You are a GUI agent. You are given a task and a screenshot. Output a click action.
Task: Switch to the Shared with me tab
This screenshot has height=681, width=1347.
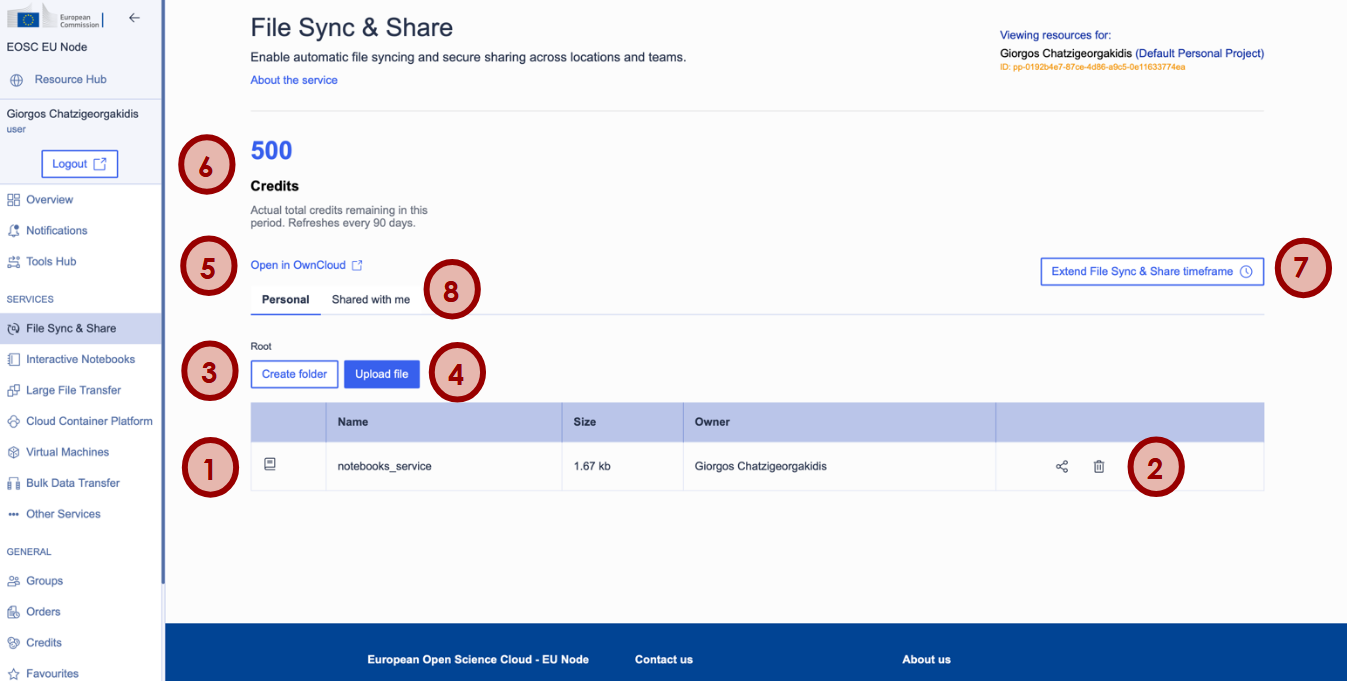pos(371,299)
